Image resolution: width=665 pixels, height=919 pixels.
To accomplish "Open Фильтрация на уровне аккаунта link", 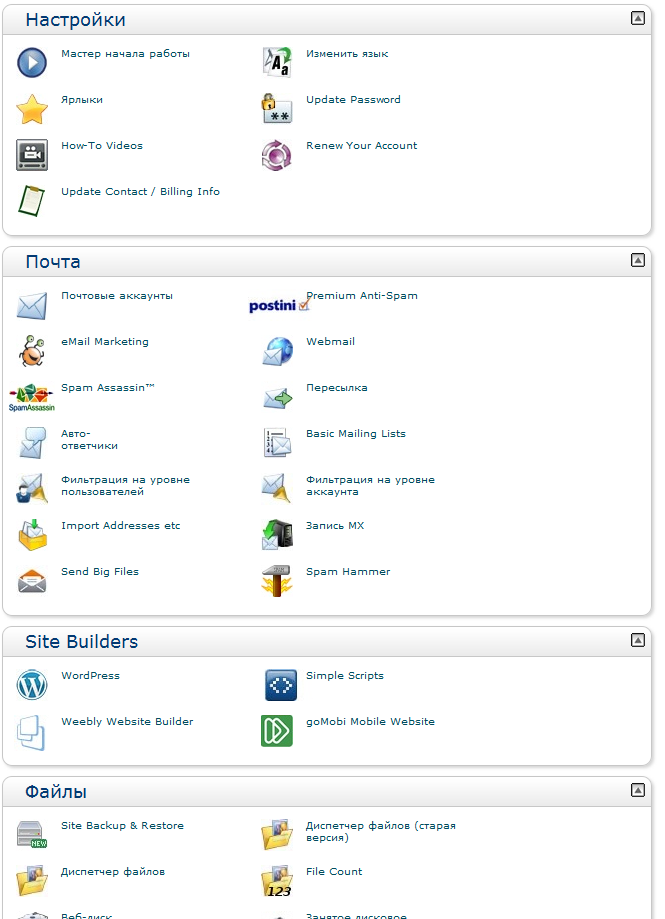I will [x=370, y=486].
